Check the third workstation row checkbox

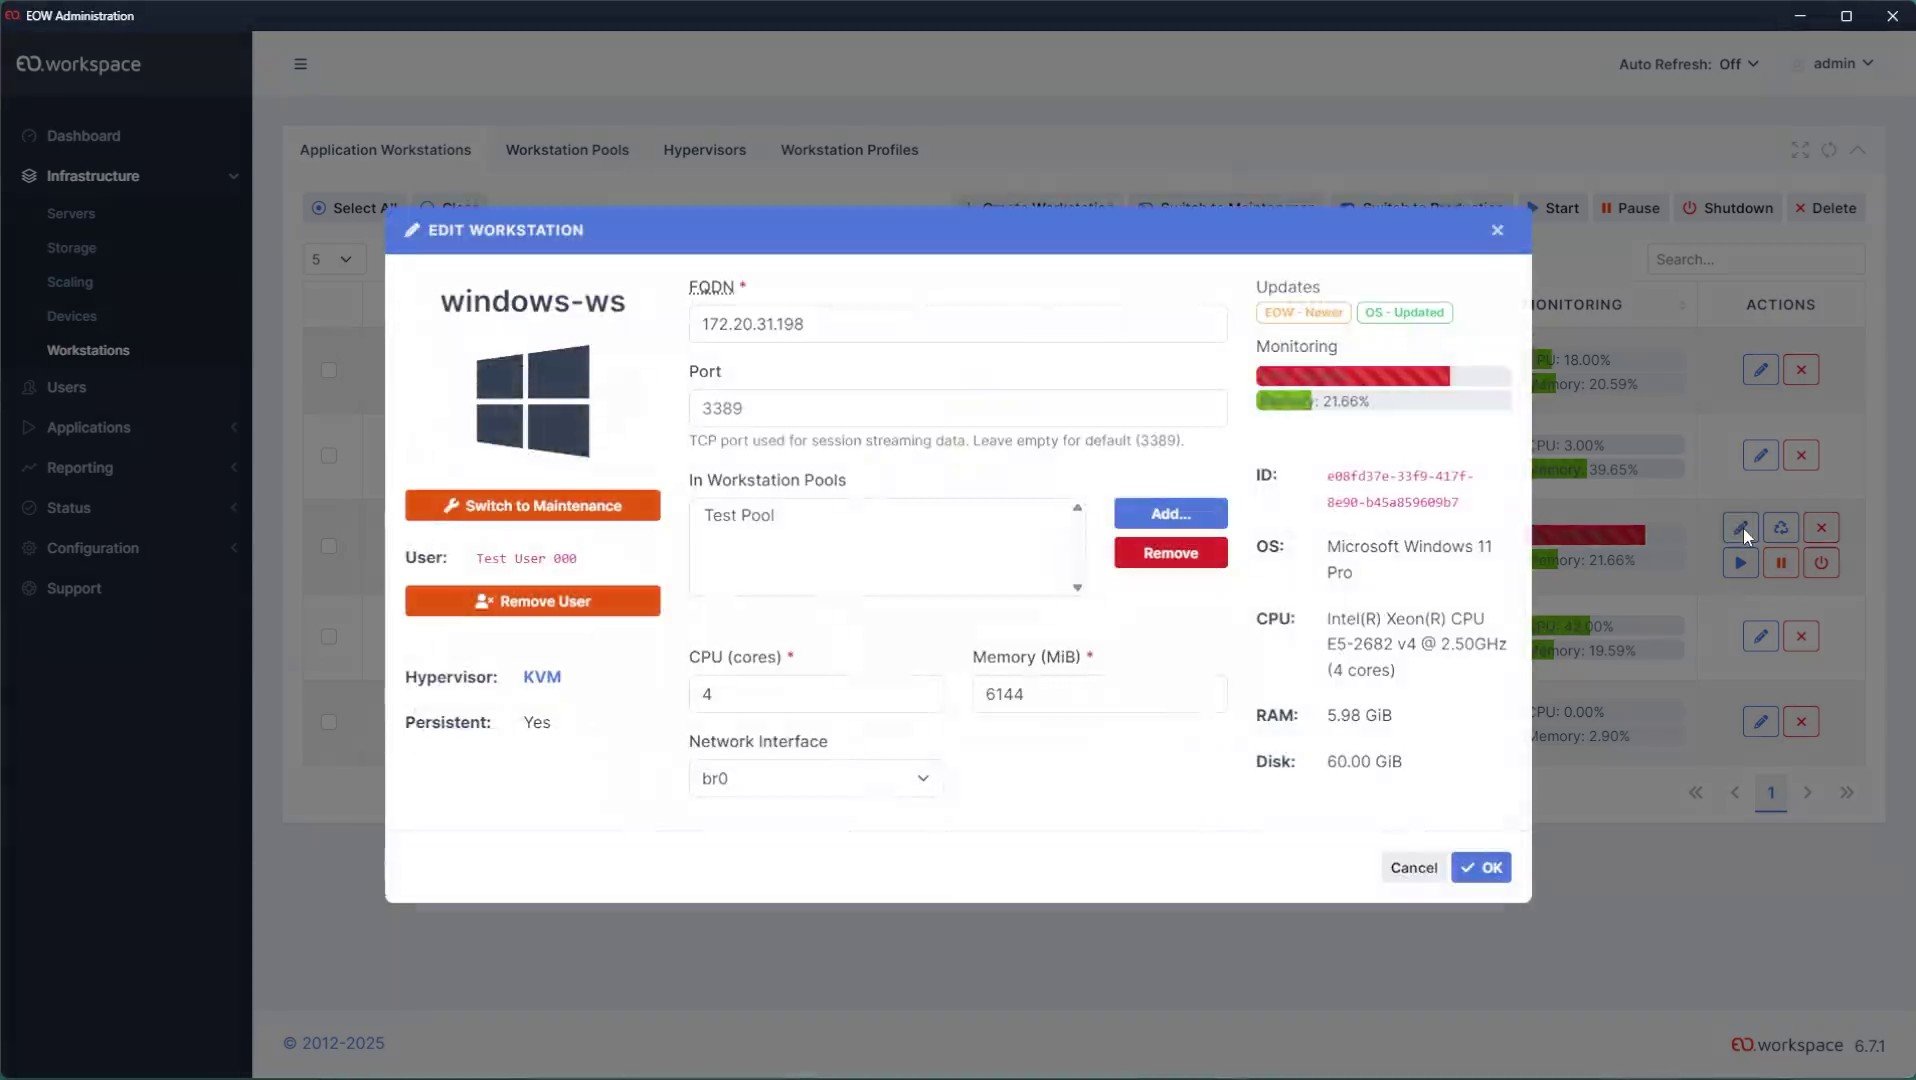(x=328, y=546)
